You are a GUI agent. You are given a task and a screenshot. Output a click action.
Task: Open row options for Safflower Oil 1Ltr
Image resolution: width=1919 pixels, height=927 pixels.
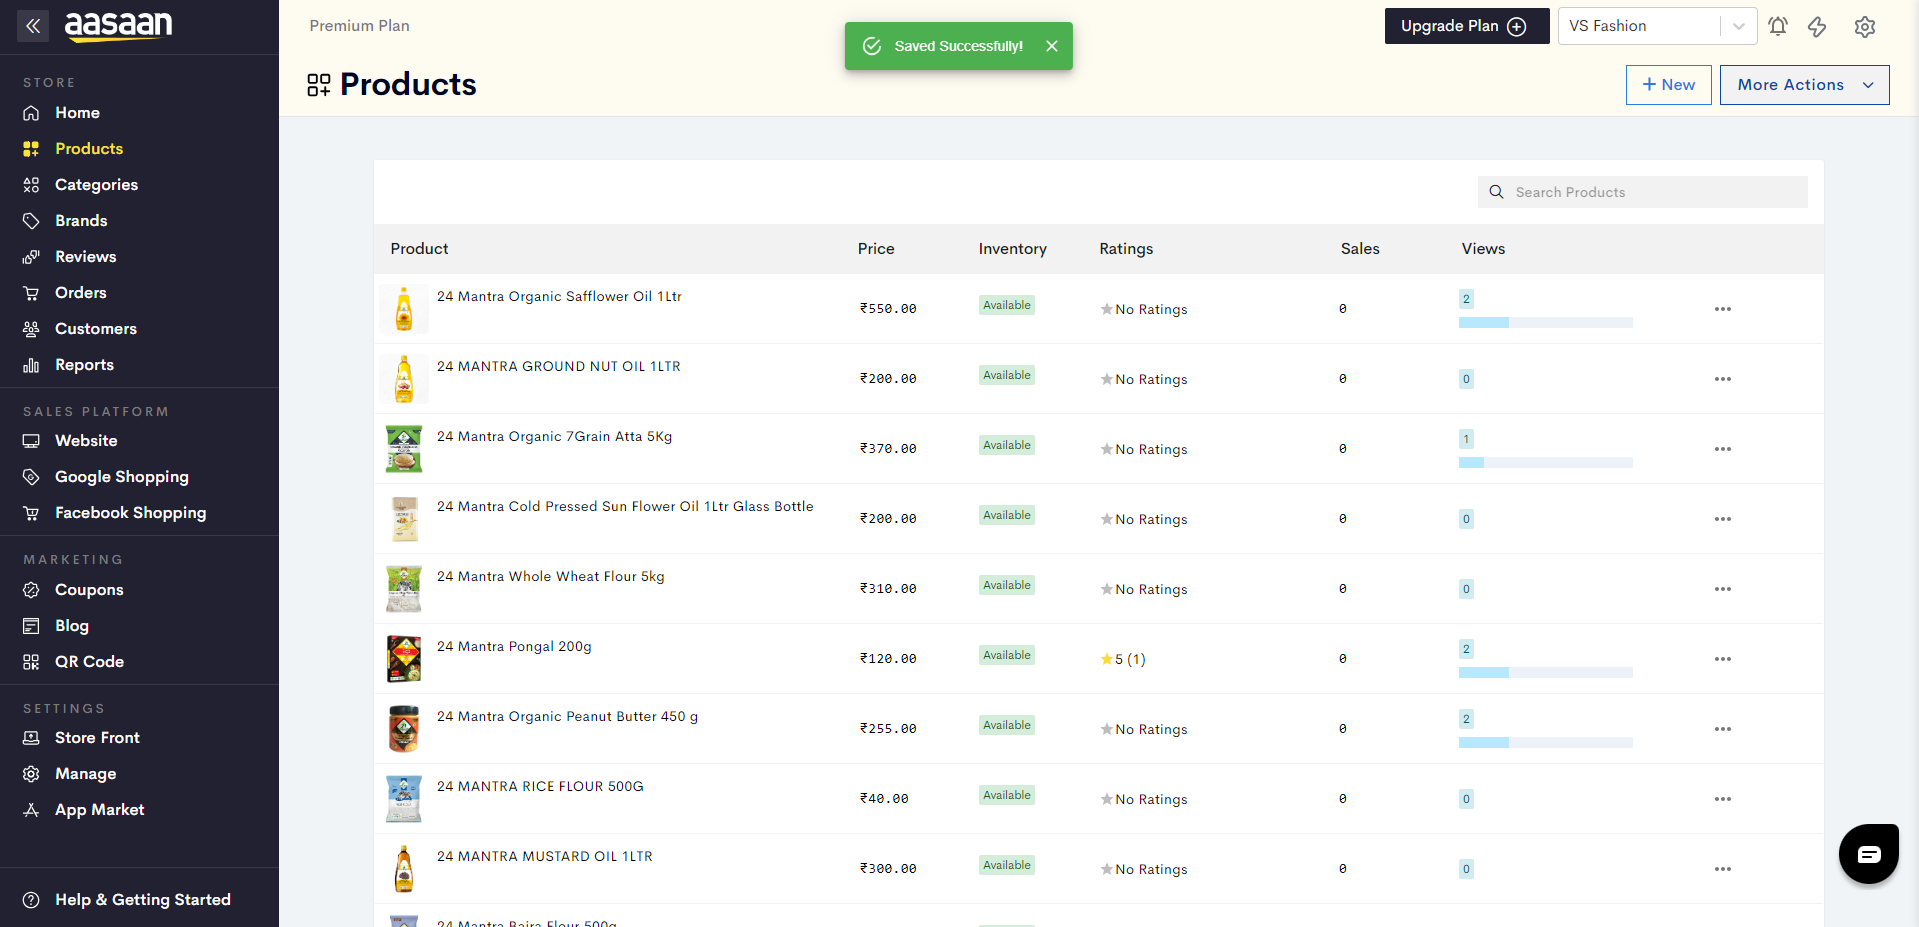coord(1722,309)
